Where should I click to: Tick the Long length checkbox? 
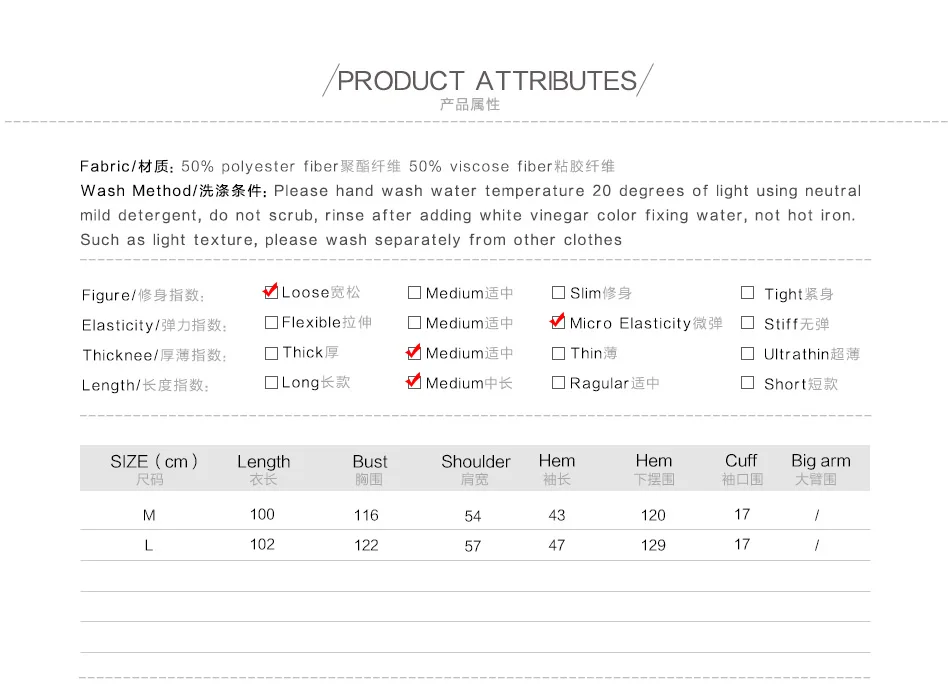click(271, 382)
